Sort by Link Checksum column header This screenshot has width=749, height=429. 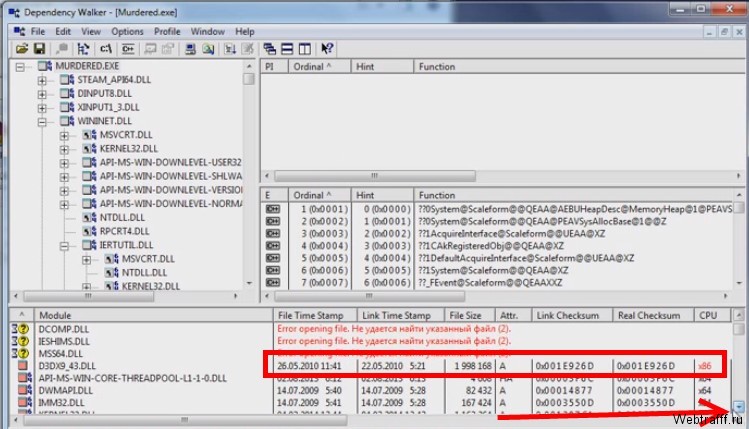(x=572, y=315)
